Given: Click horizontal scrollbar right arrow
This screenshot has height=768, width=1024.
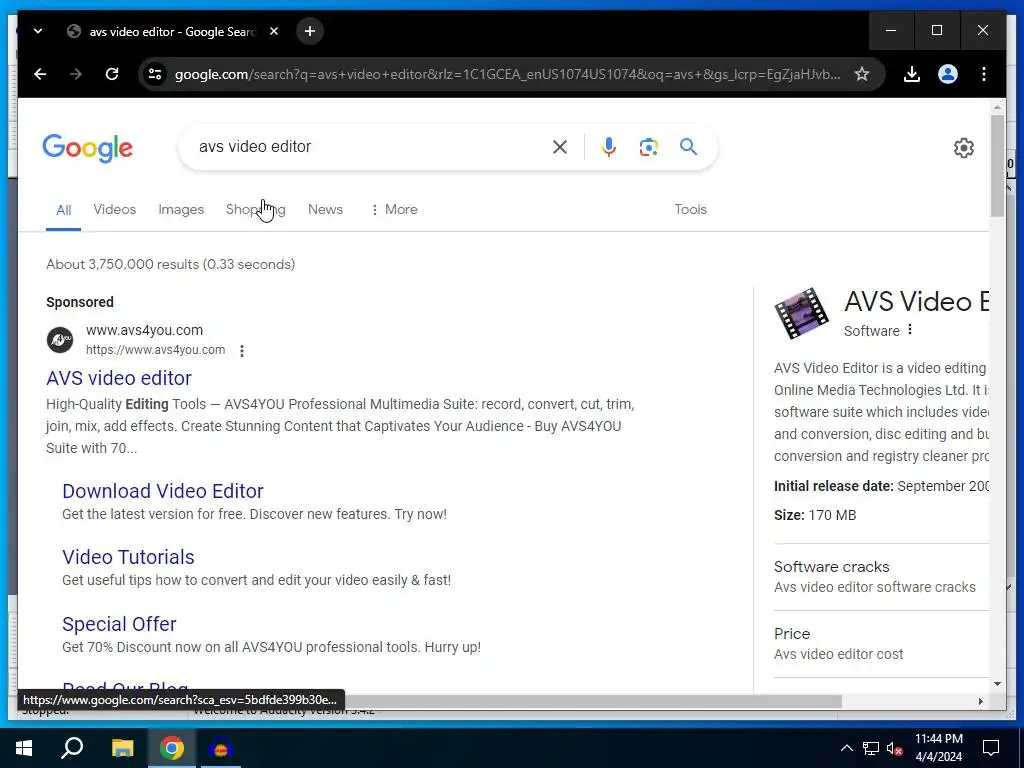Looking at the screenshot, I should click(980, 701).
